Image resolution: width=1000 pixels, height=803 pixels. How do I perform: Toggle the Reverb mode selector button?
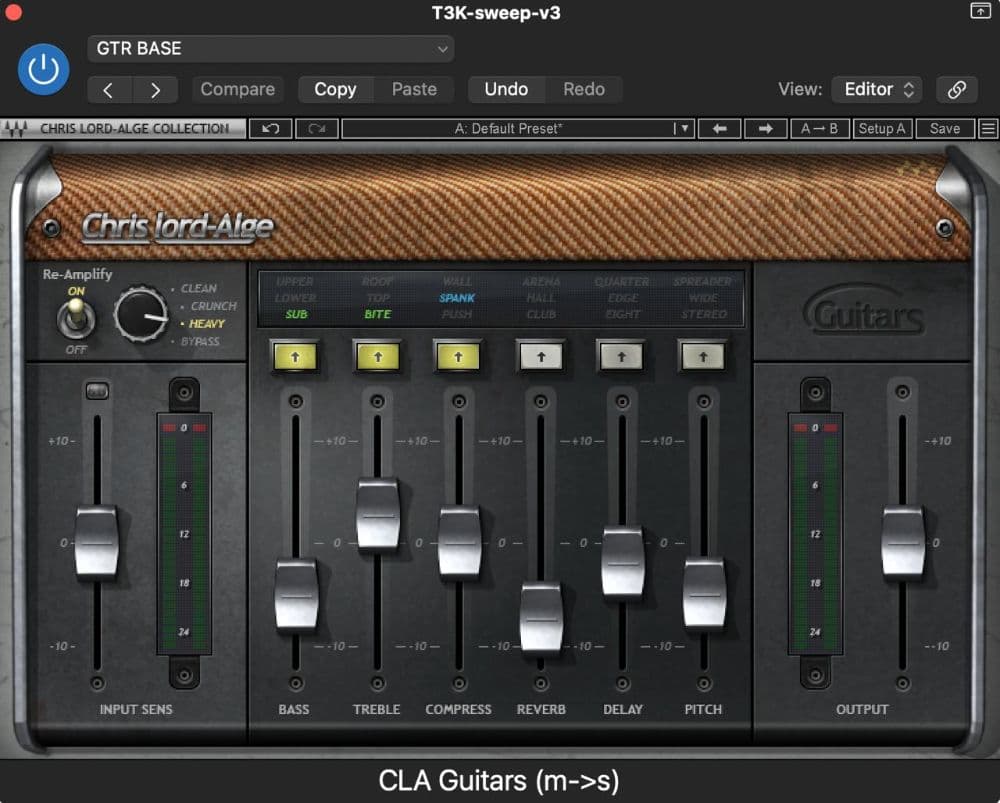click(x=541, y=357)
